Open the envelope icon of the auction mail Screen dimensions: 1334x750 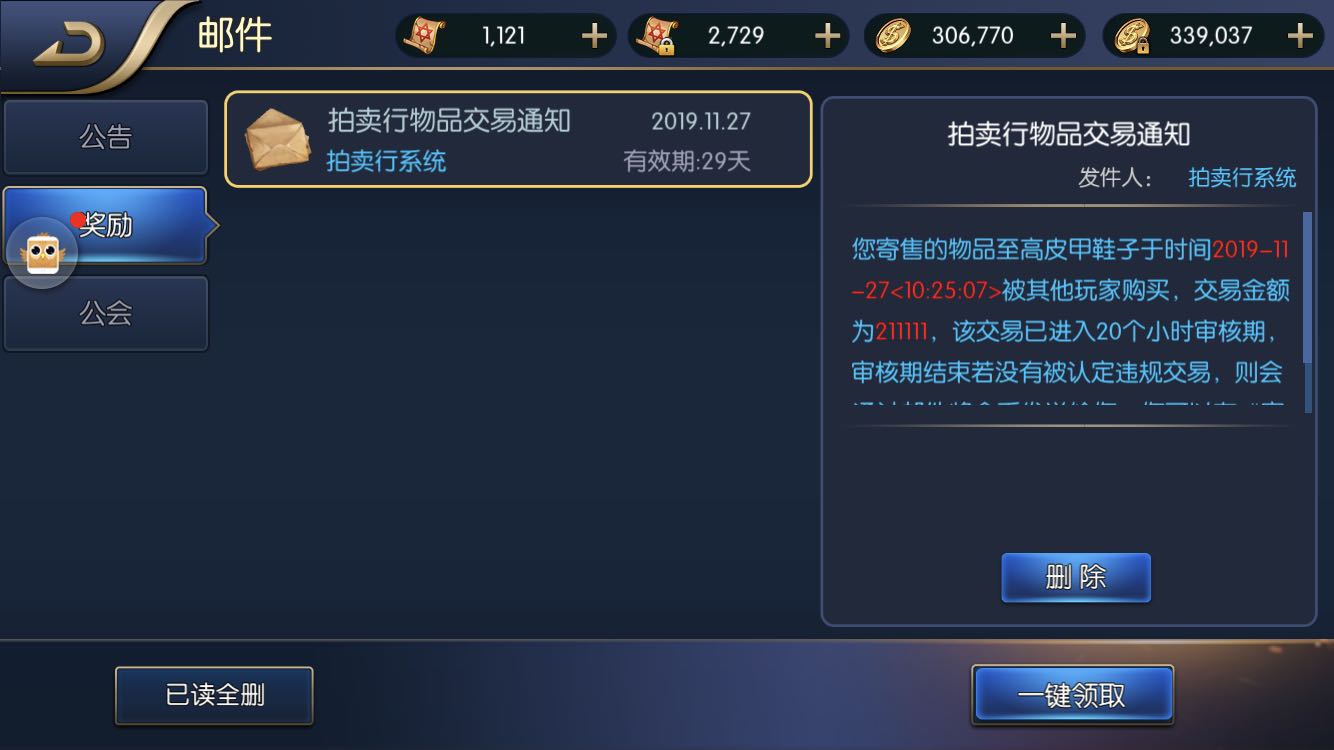[x=276, y=139]
